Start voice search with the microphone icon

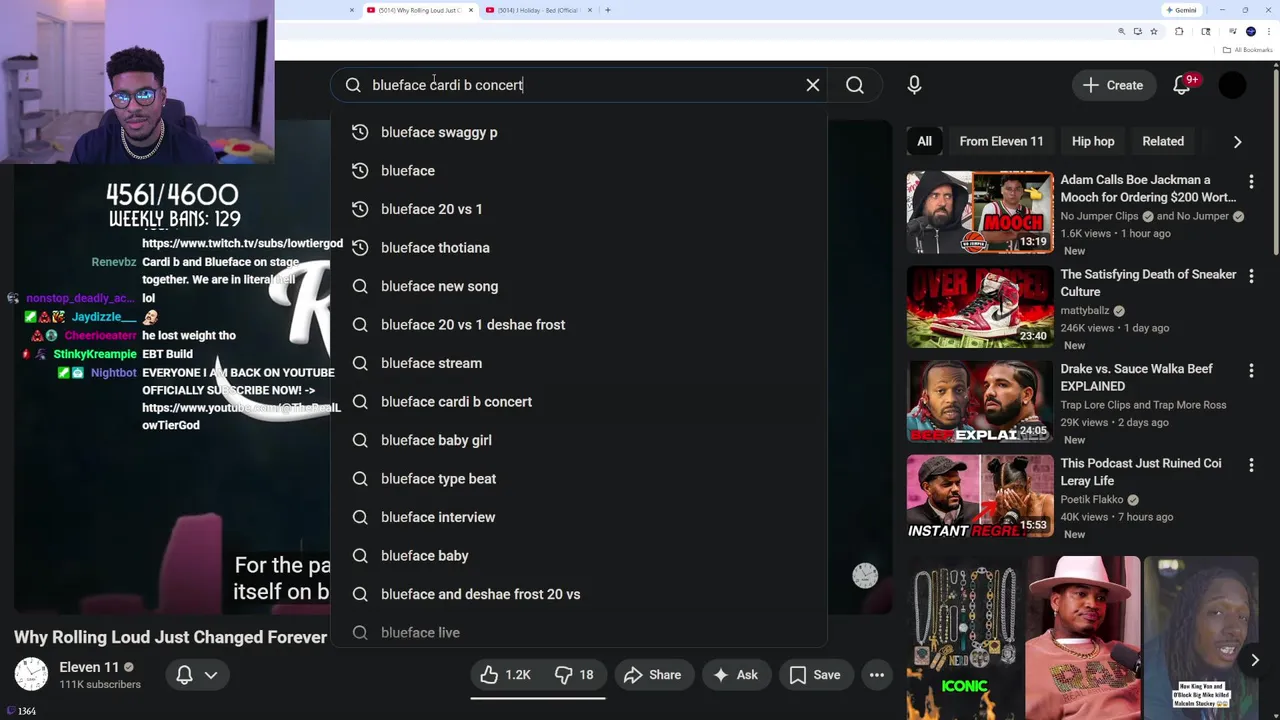click(x=914, y=85)
